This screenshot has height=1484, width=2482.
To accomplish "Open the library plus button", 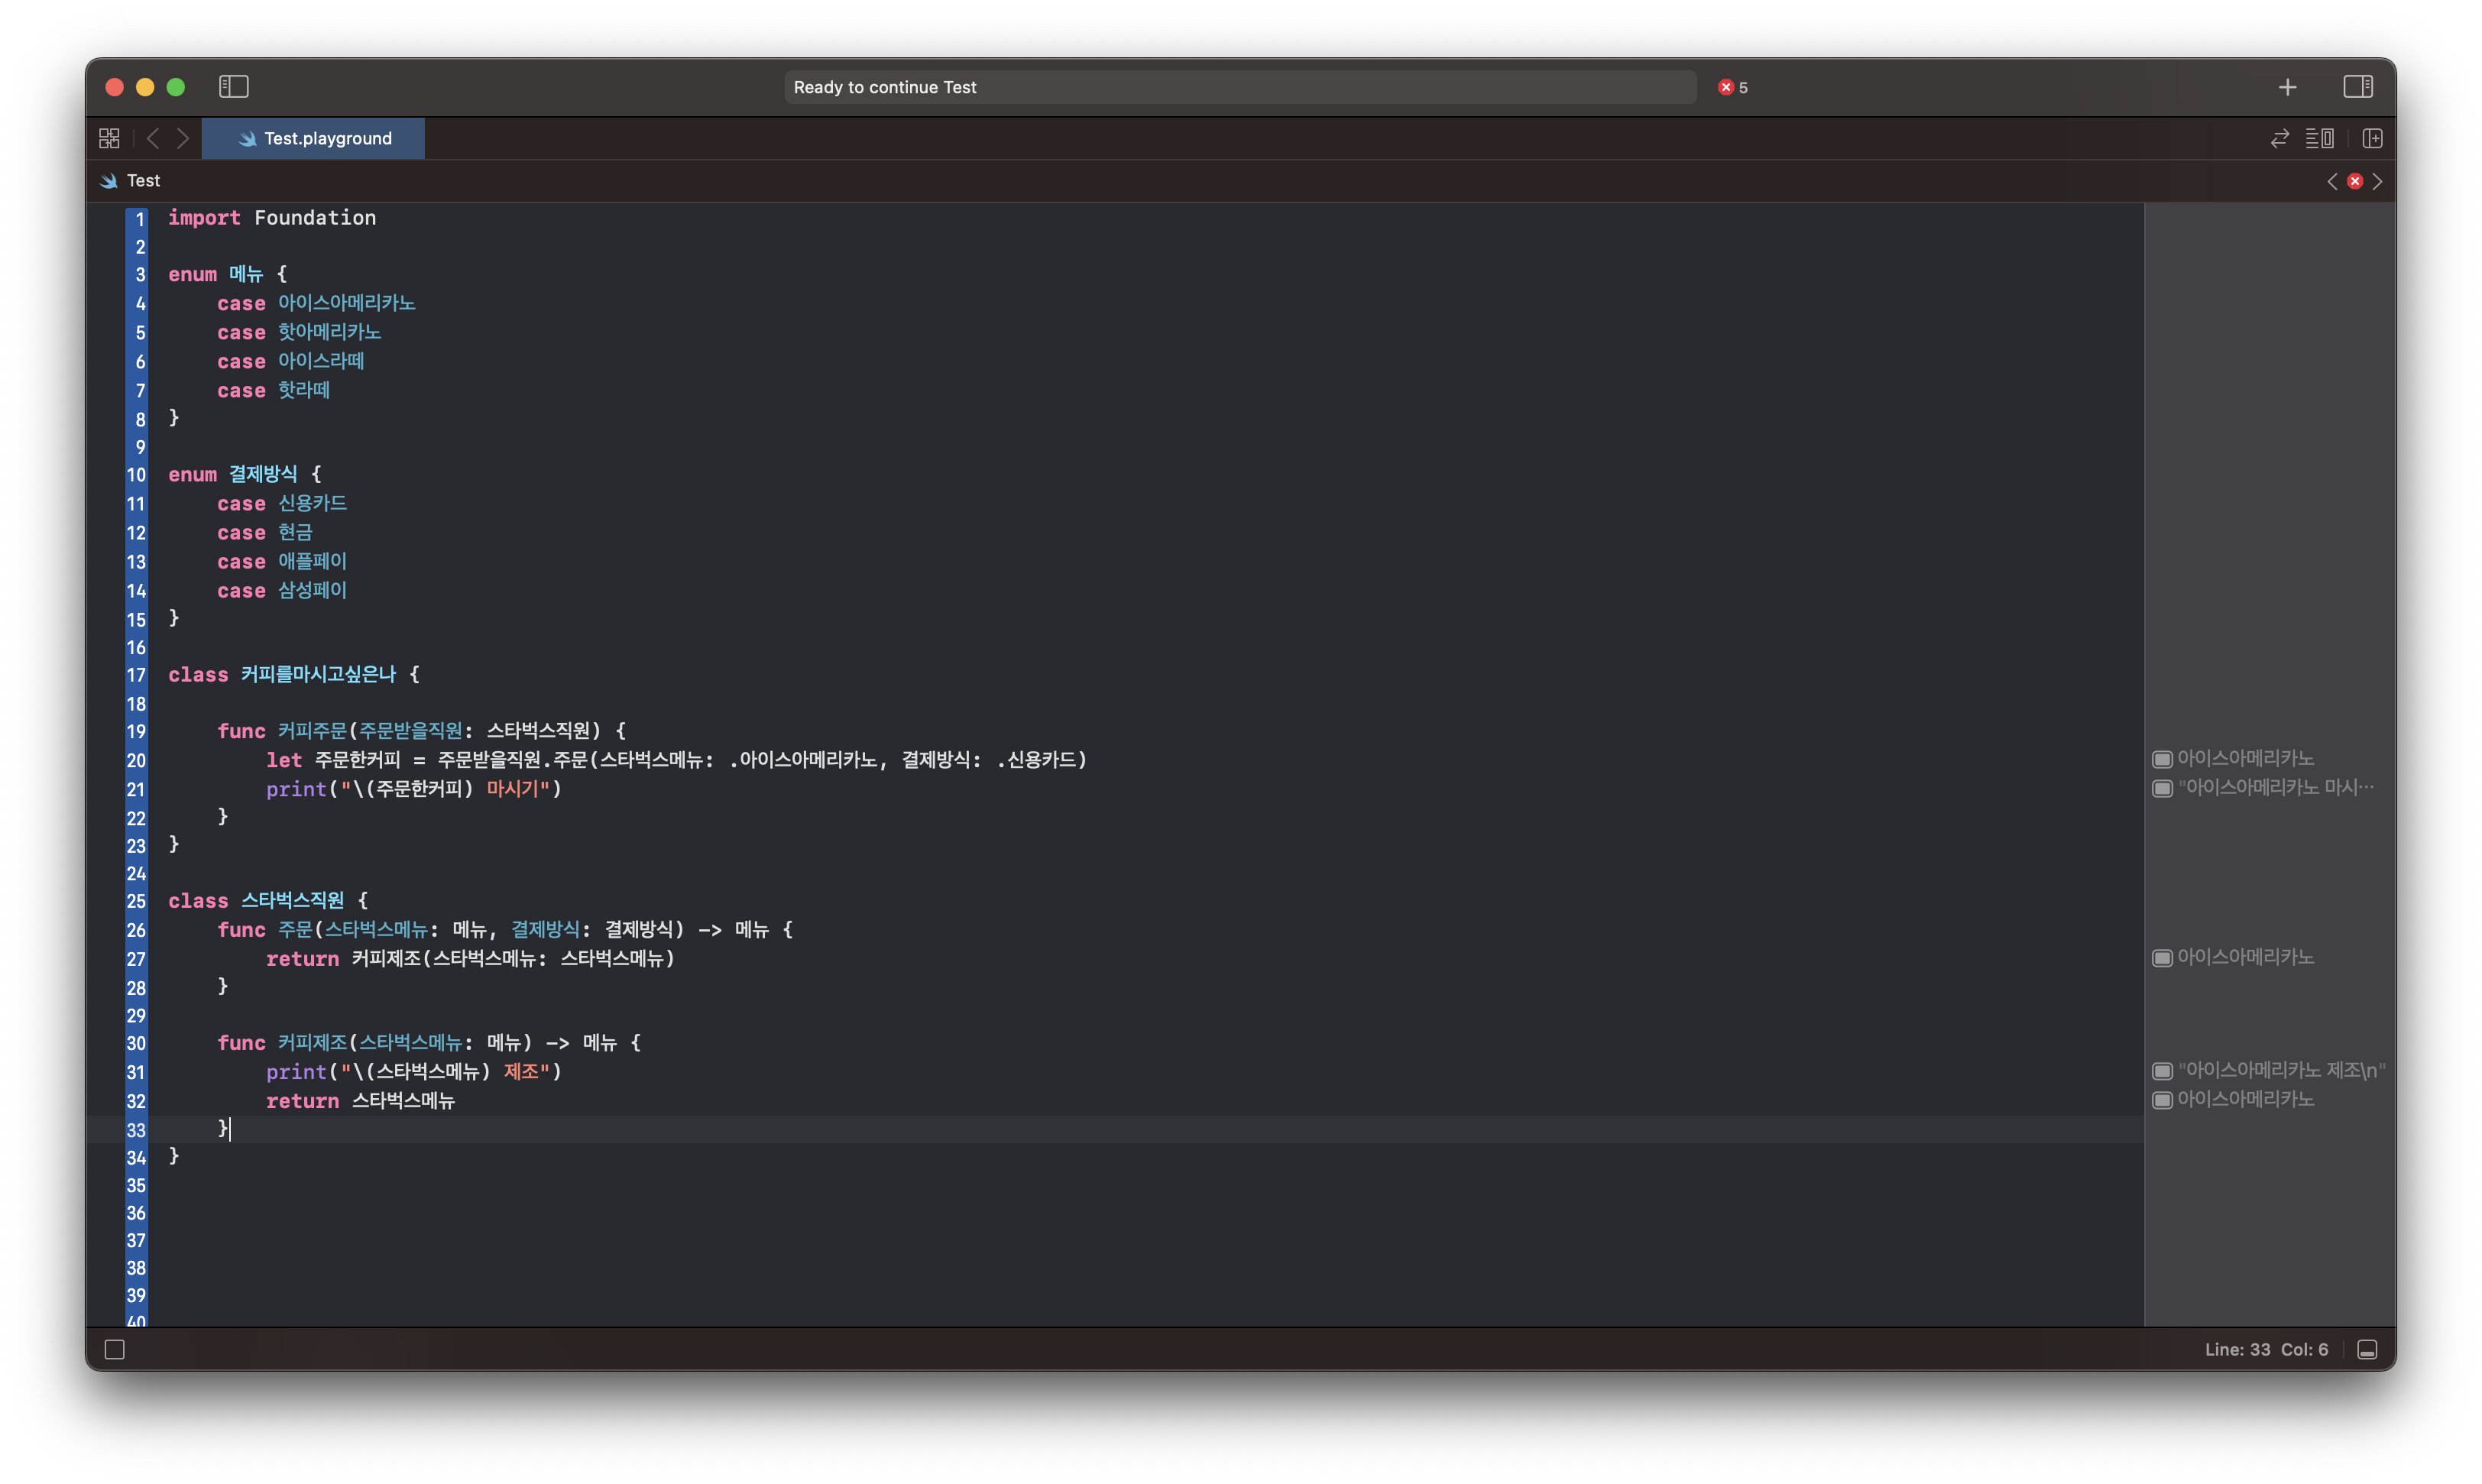I will (2287, 88).
